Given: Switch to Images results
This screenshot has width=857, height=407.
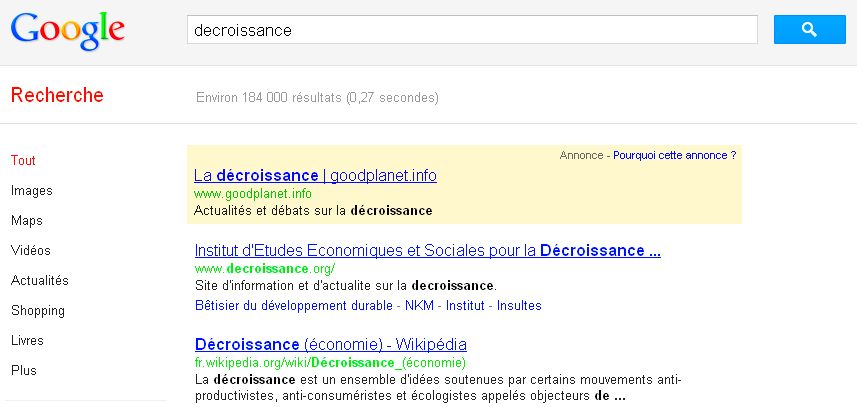Looking at the screenshot, I should pos(32,191).
